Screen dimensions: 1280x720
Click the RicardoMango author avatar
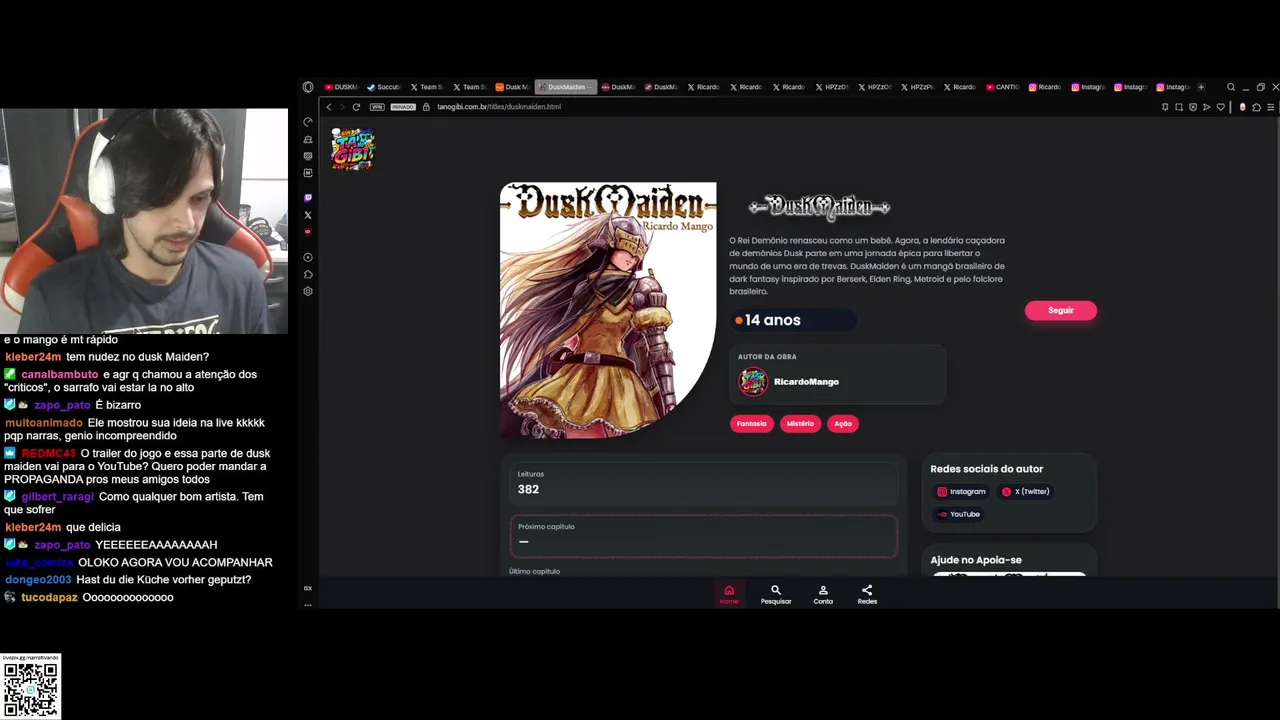753,382
